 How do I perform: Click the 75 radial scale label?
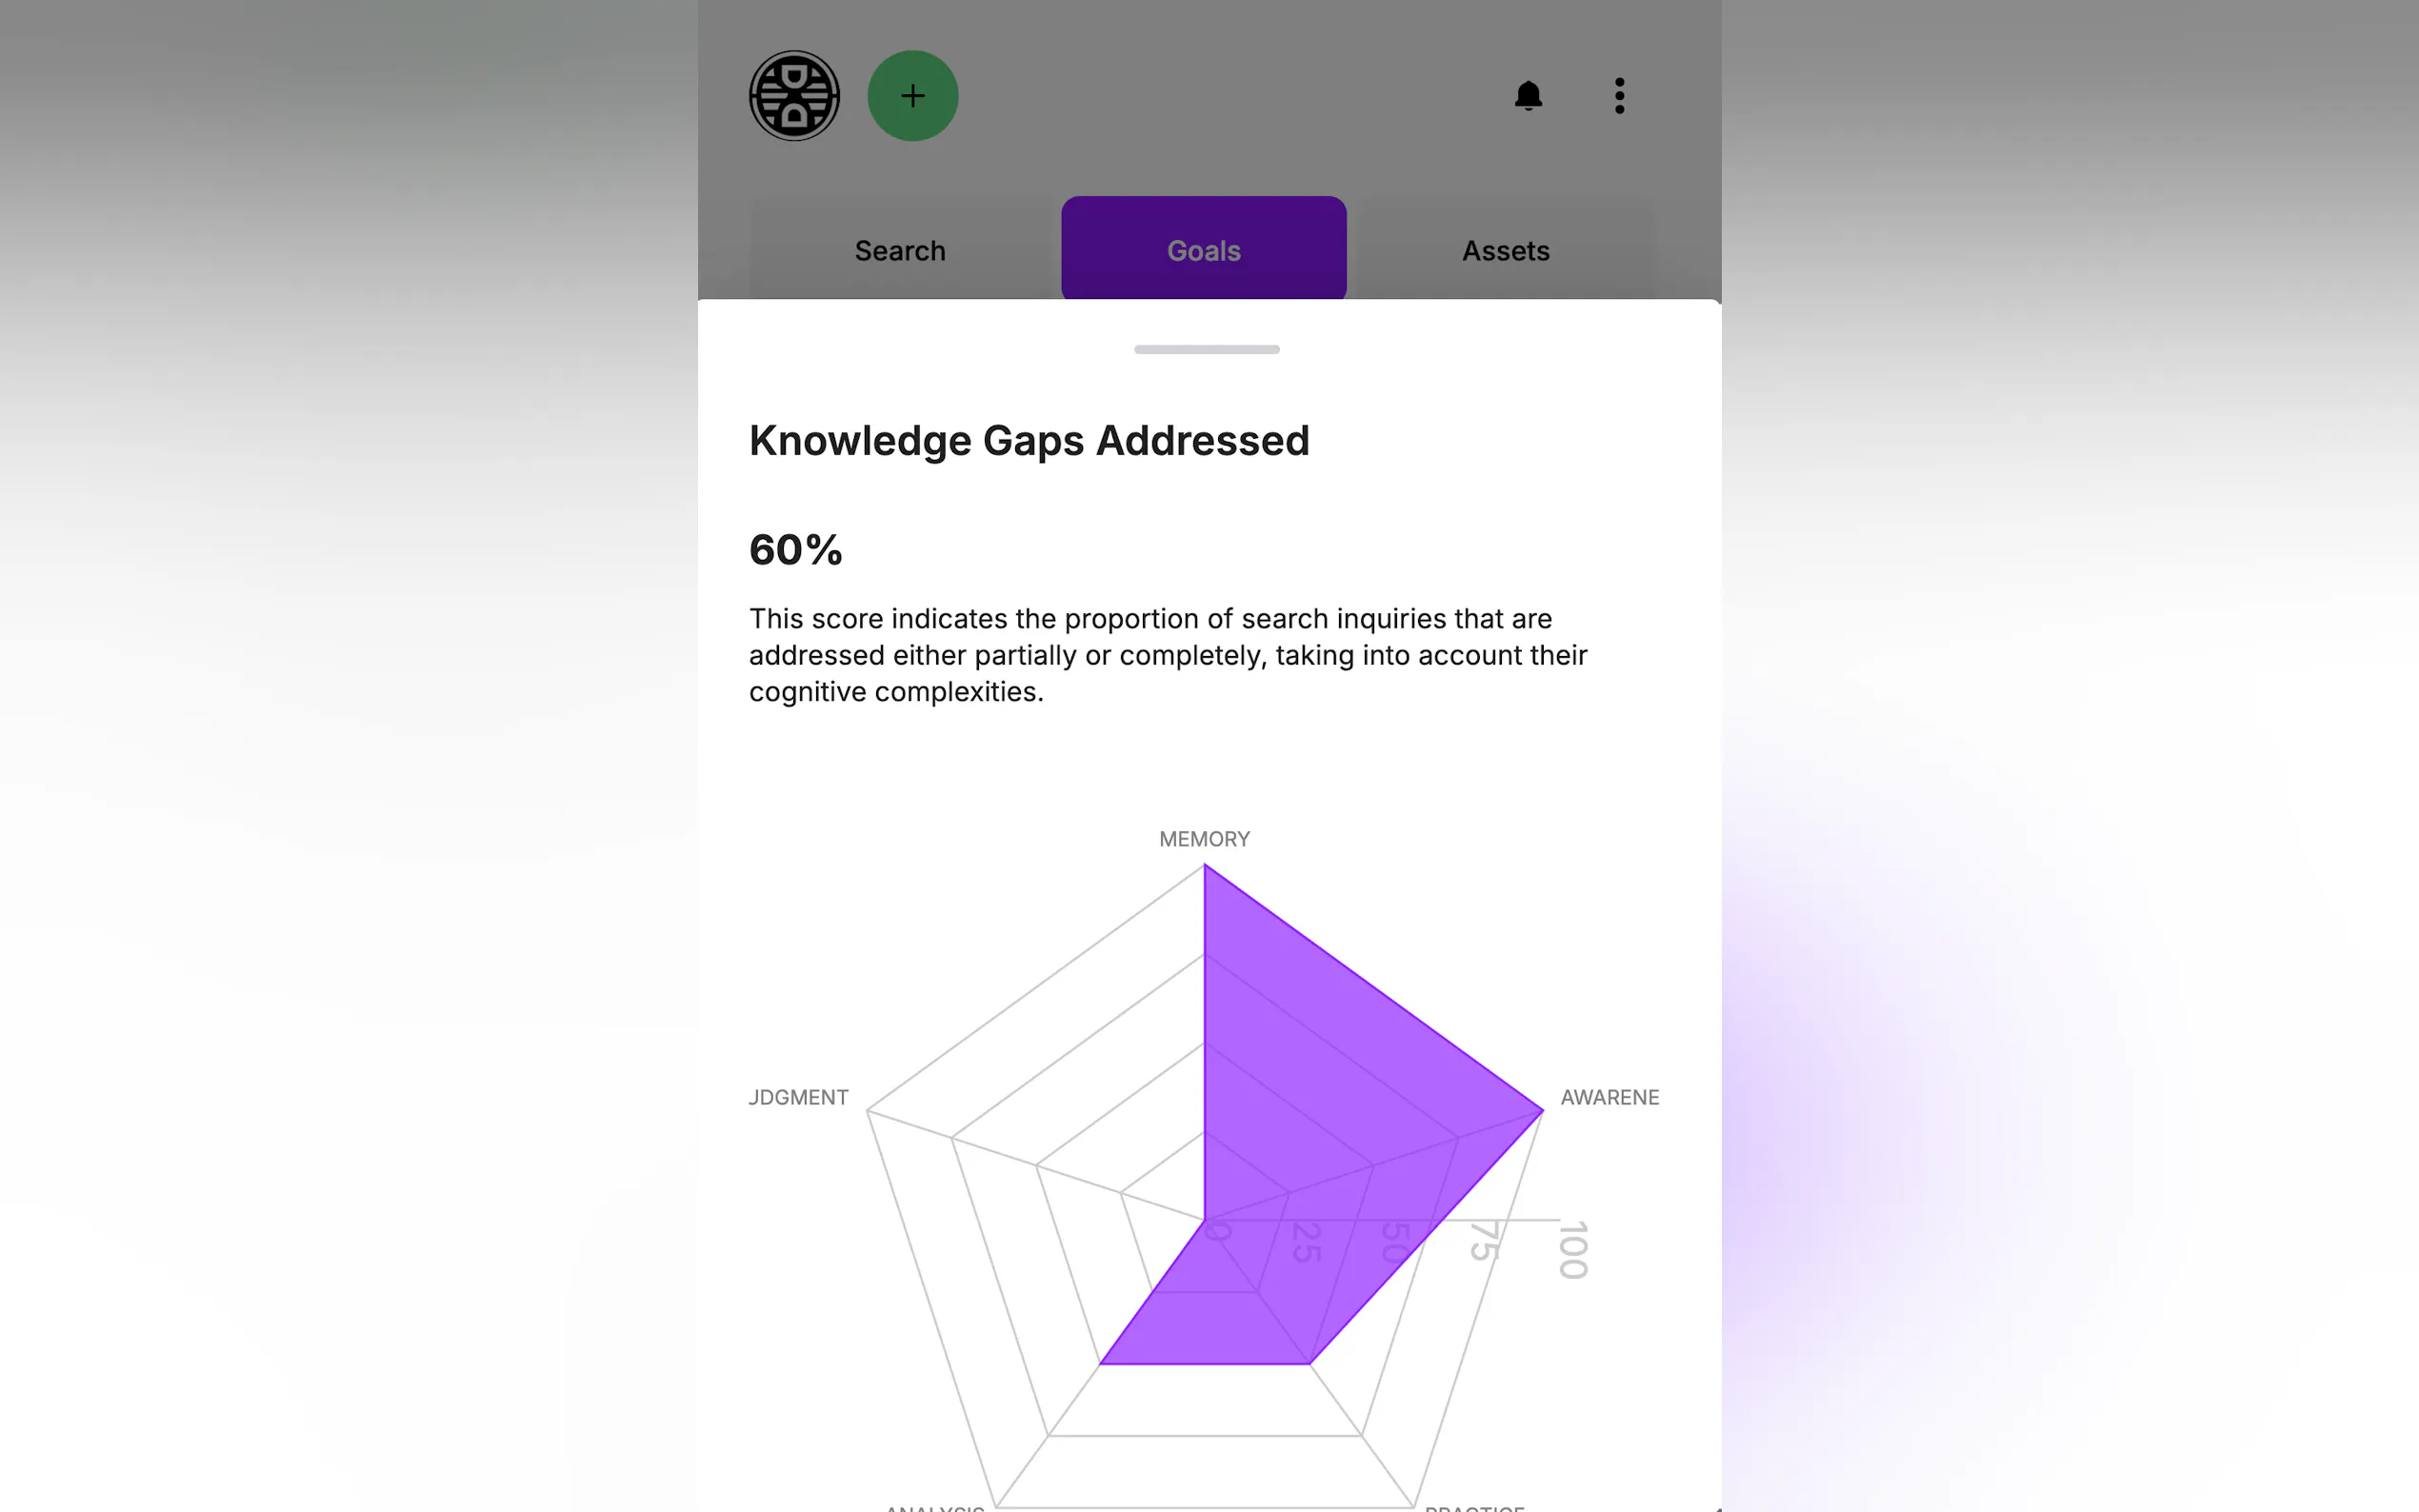pos(1485,1240)
